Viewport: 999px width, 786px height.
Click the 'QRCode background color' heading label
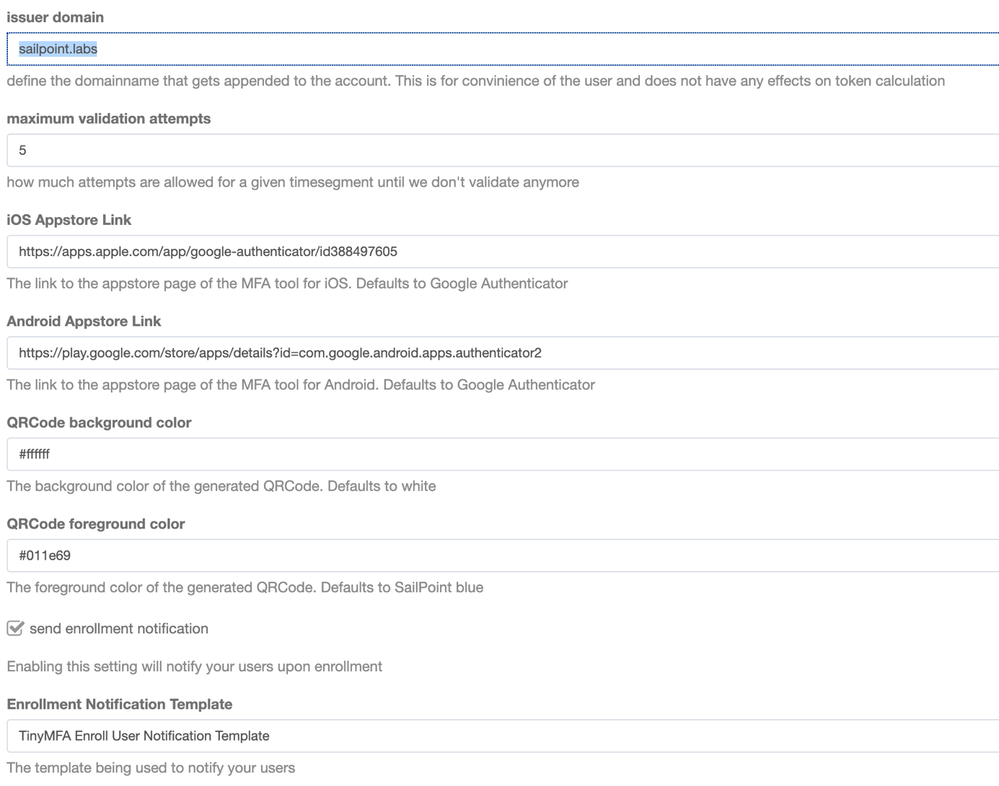pyautogui.click(x=99, y=422)
